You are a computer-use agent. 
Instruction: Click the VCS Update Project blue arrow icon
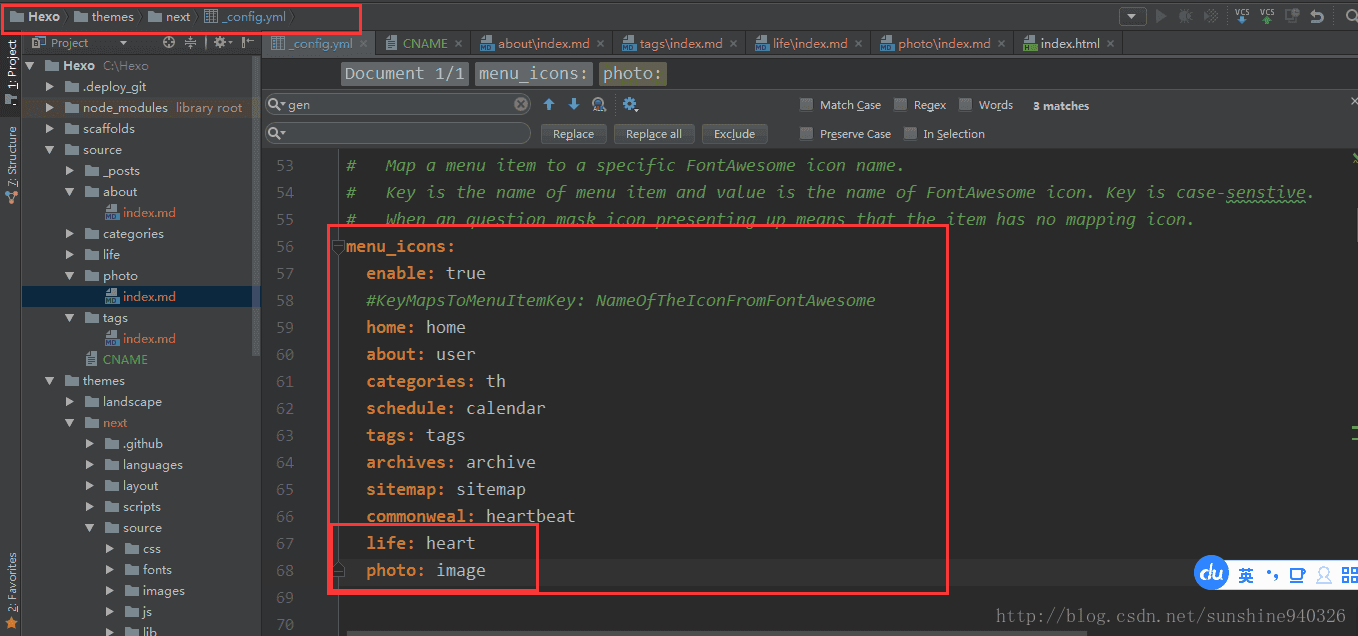1242,16
